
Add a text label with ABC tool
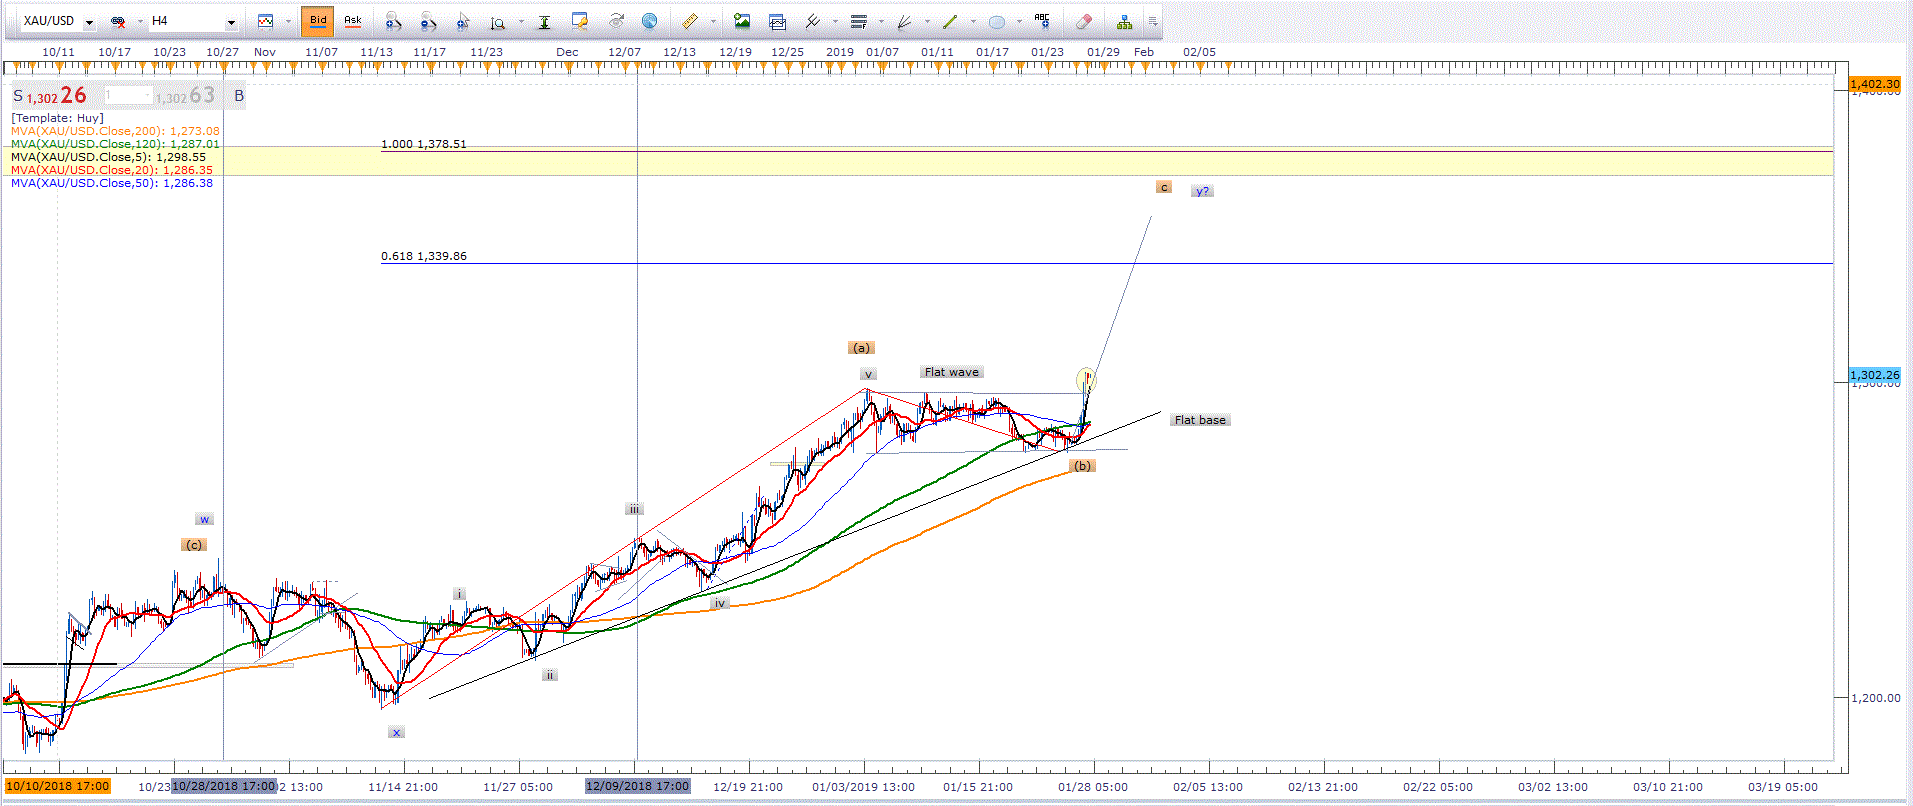(x=1042, y=20)
